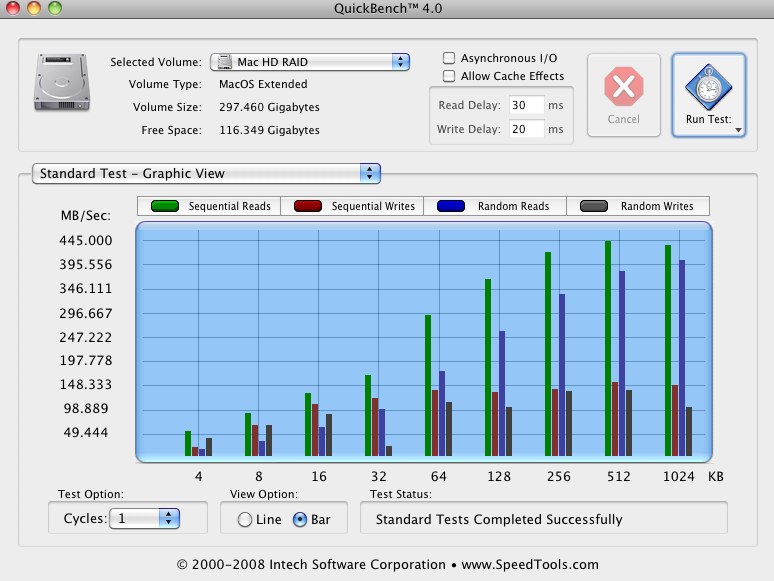Click the Run Test stopwatch icon

pos(708,87)
